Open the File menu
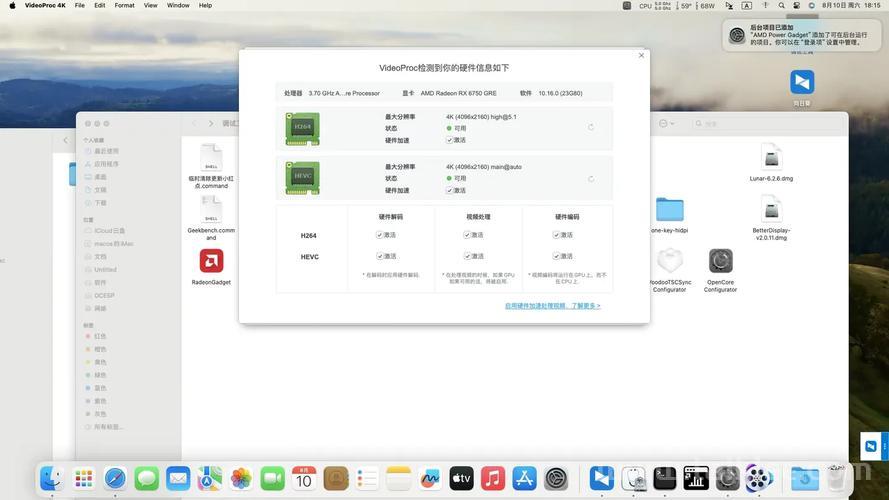 [x=80, y=5]
